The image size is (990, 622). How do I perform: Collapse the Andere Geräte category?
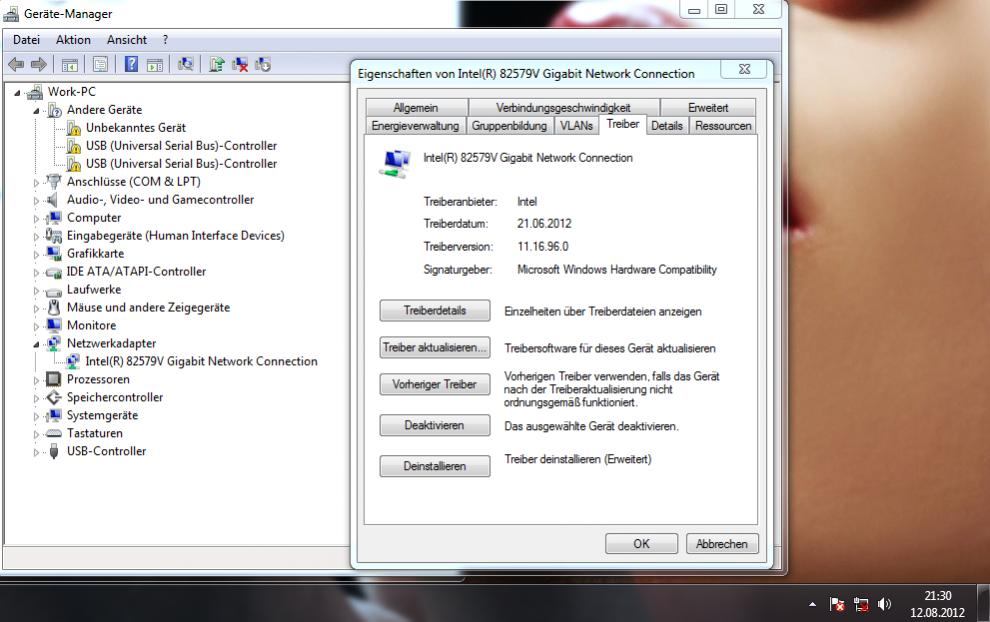pos(36,111)
